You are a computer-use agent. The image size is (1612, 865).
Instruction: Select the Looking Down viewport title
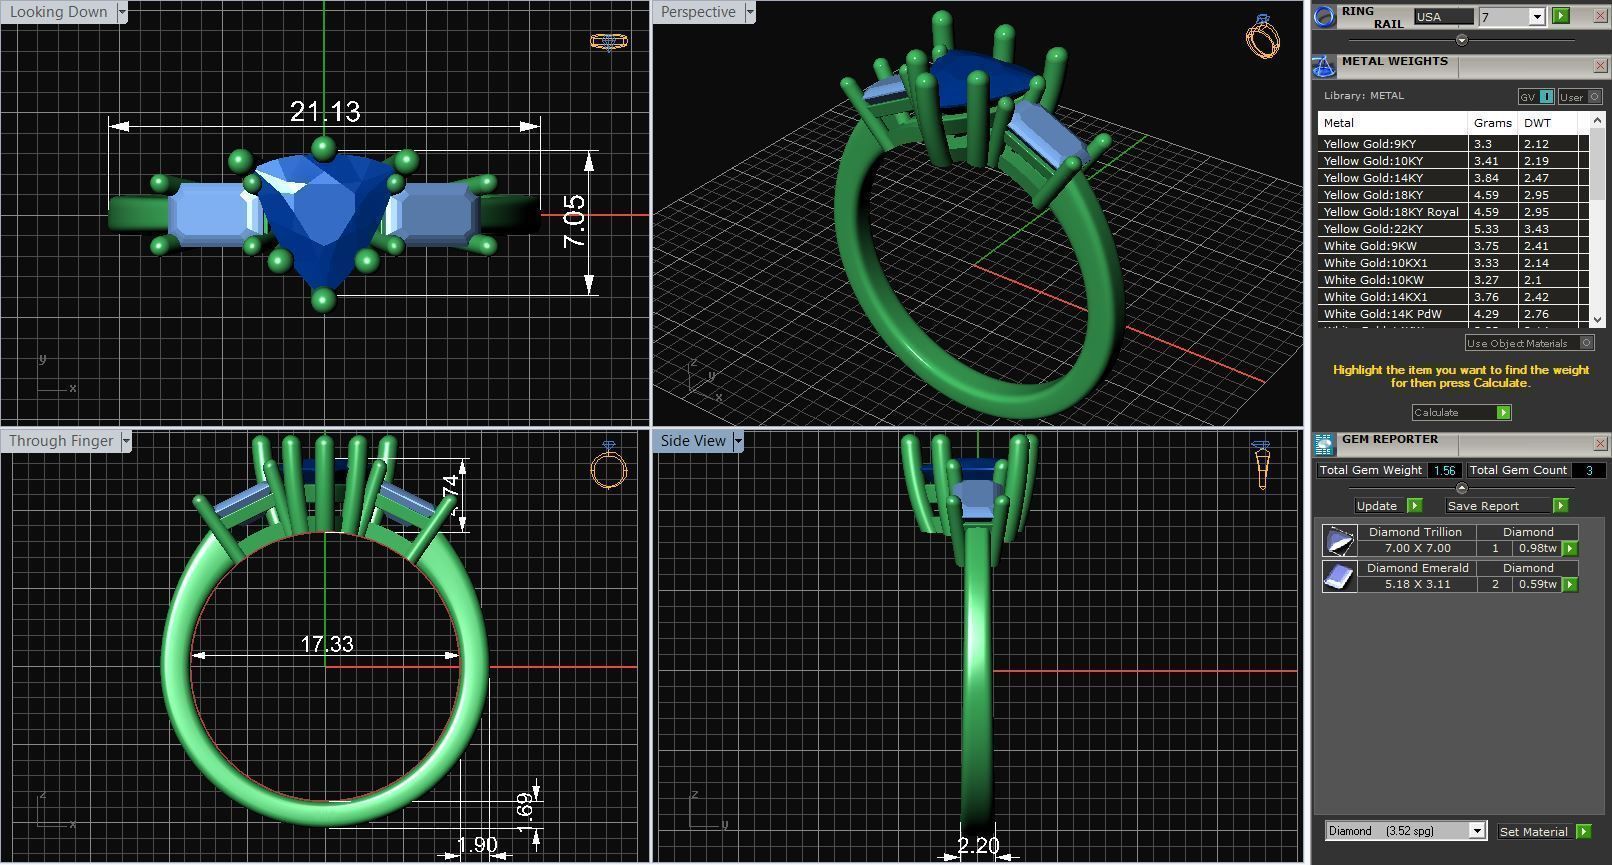click(x=59, y=12)
